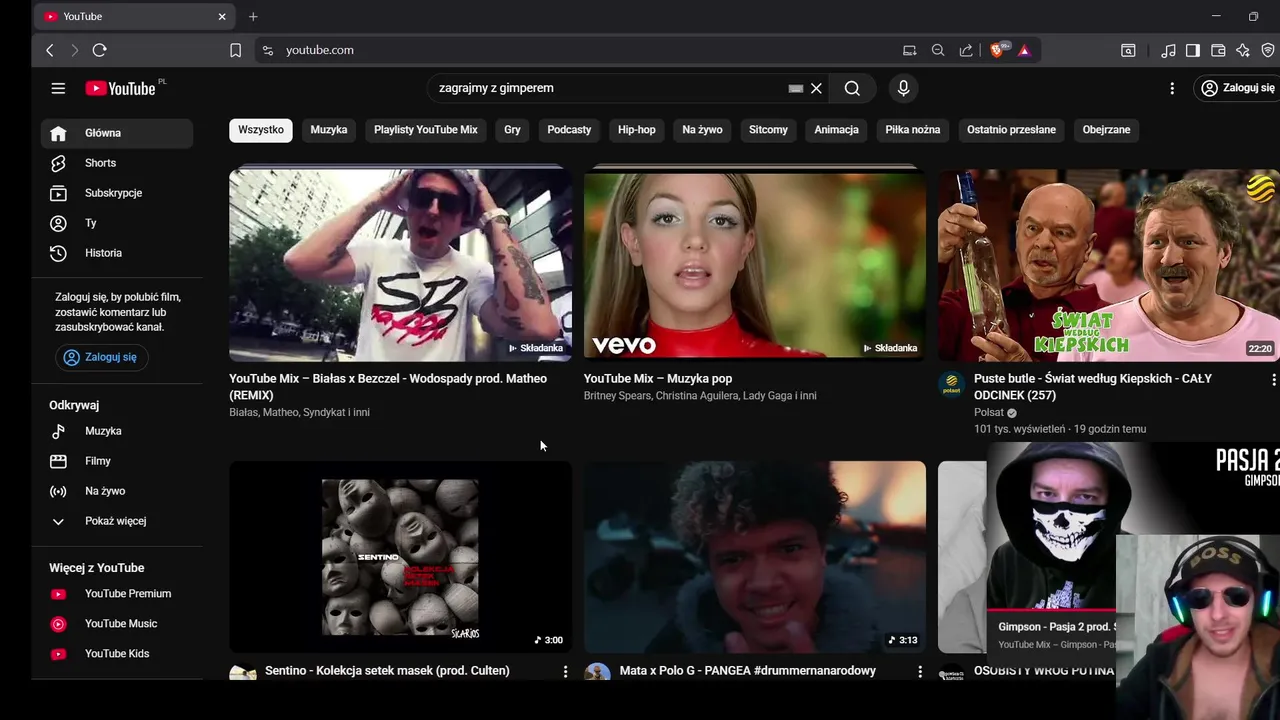1280x720 pixels.
Task: Open a new browser tab
Action: [253, 17]
